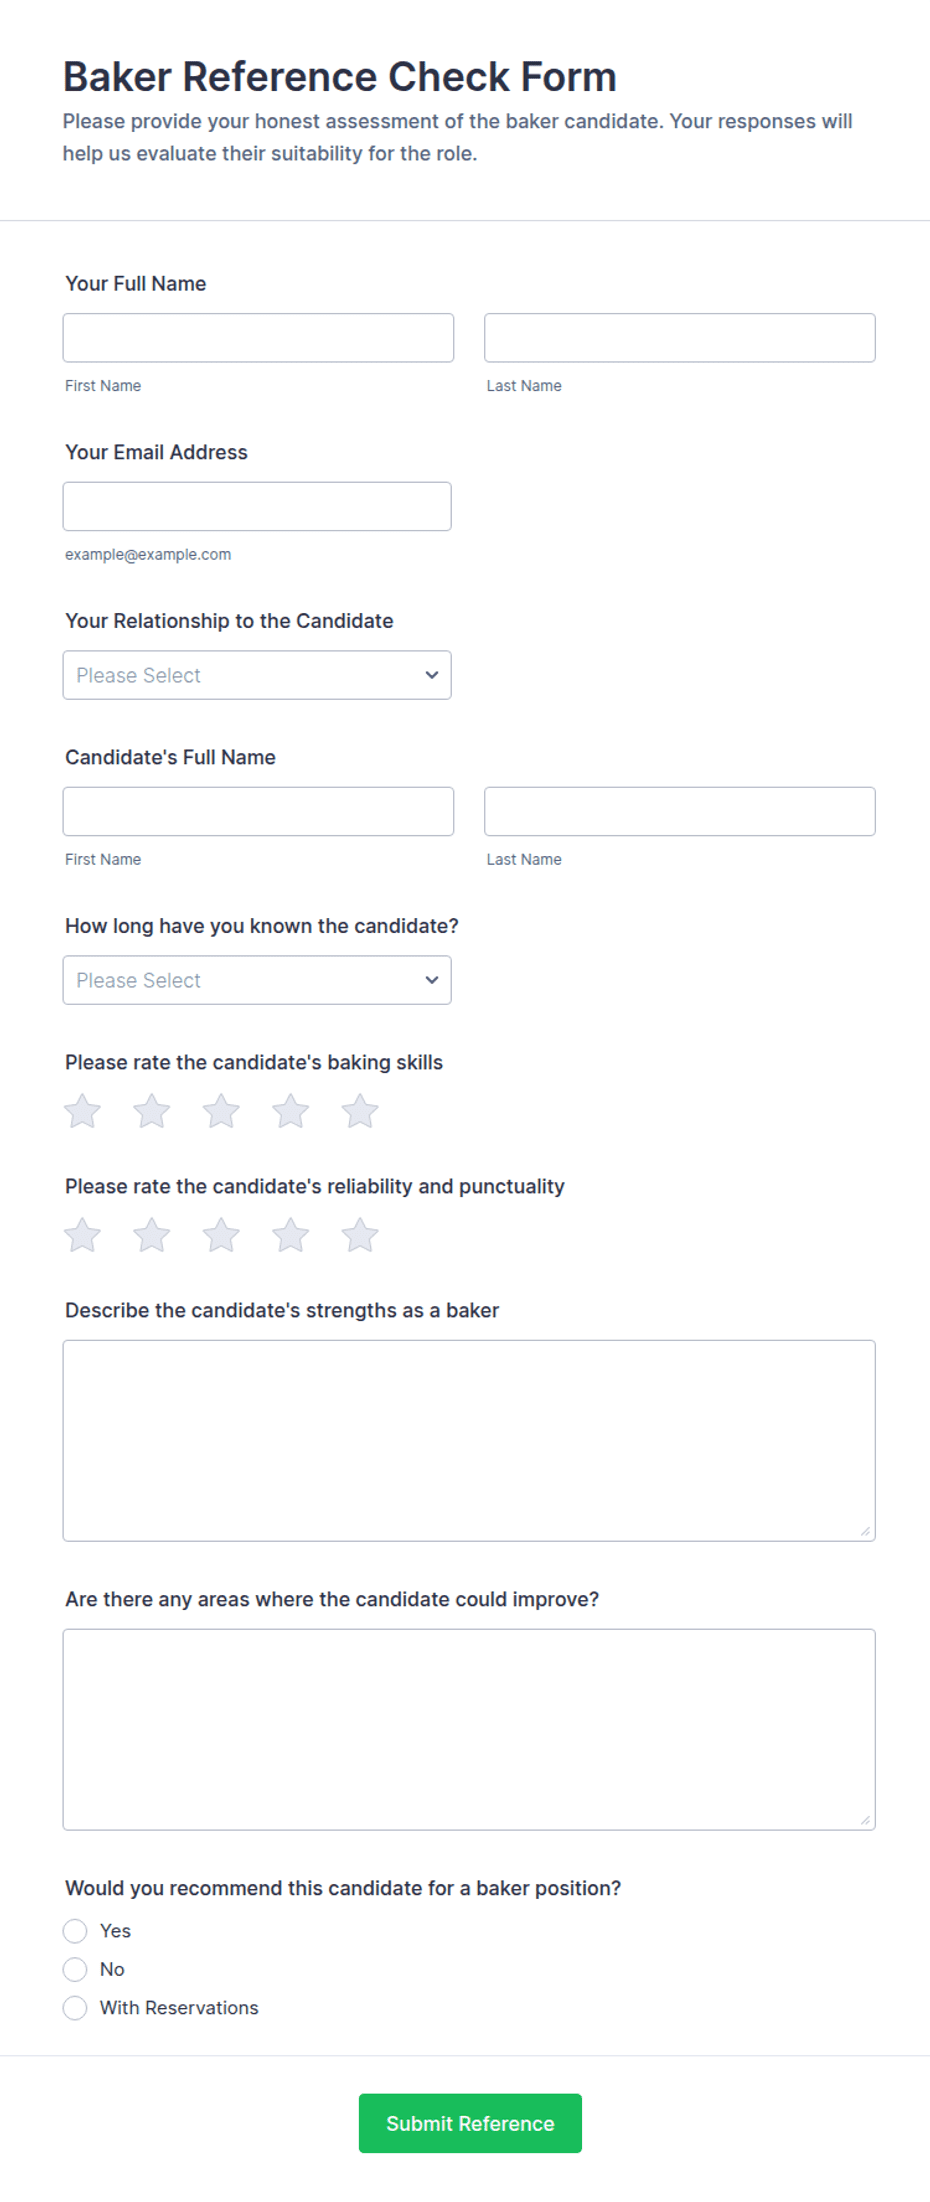The image size is (930, 2202).
Task: Select With Reservations radio option
Action: 75,2007
